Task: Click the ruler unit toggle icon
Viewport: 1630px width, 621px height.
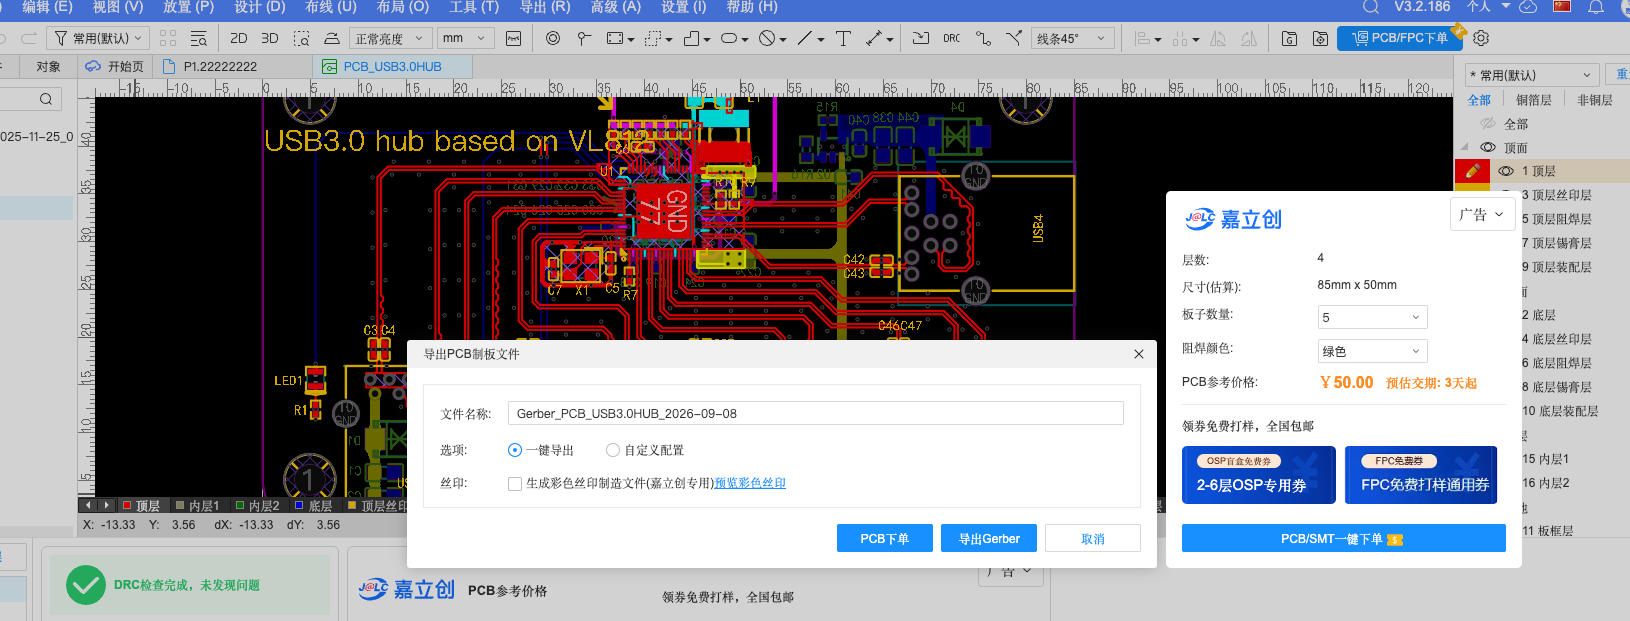Action: [x=513, y=38]
